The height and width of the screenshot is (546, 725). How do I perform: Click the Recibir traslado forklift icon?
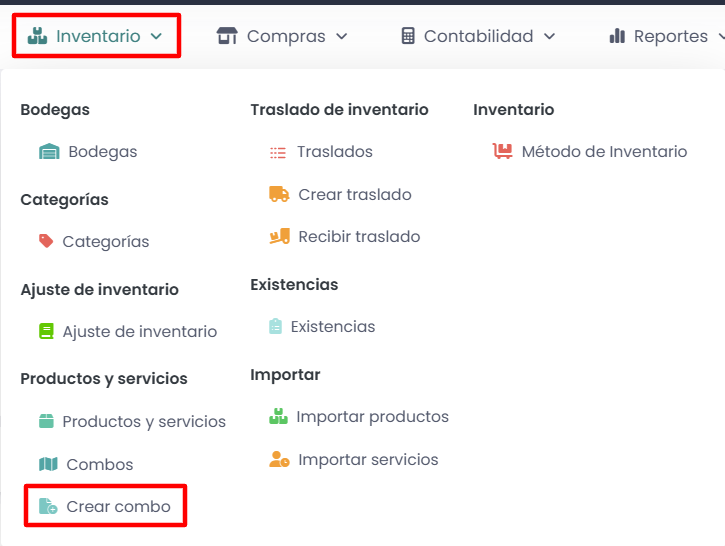(279, 237)
